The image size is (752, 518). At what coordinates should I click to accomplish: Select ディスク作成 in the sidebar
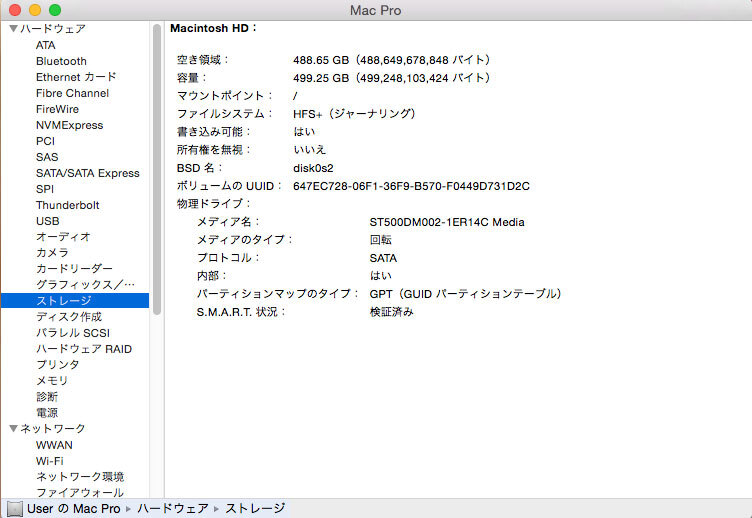click(69, 317)
